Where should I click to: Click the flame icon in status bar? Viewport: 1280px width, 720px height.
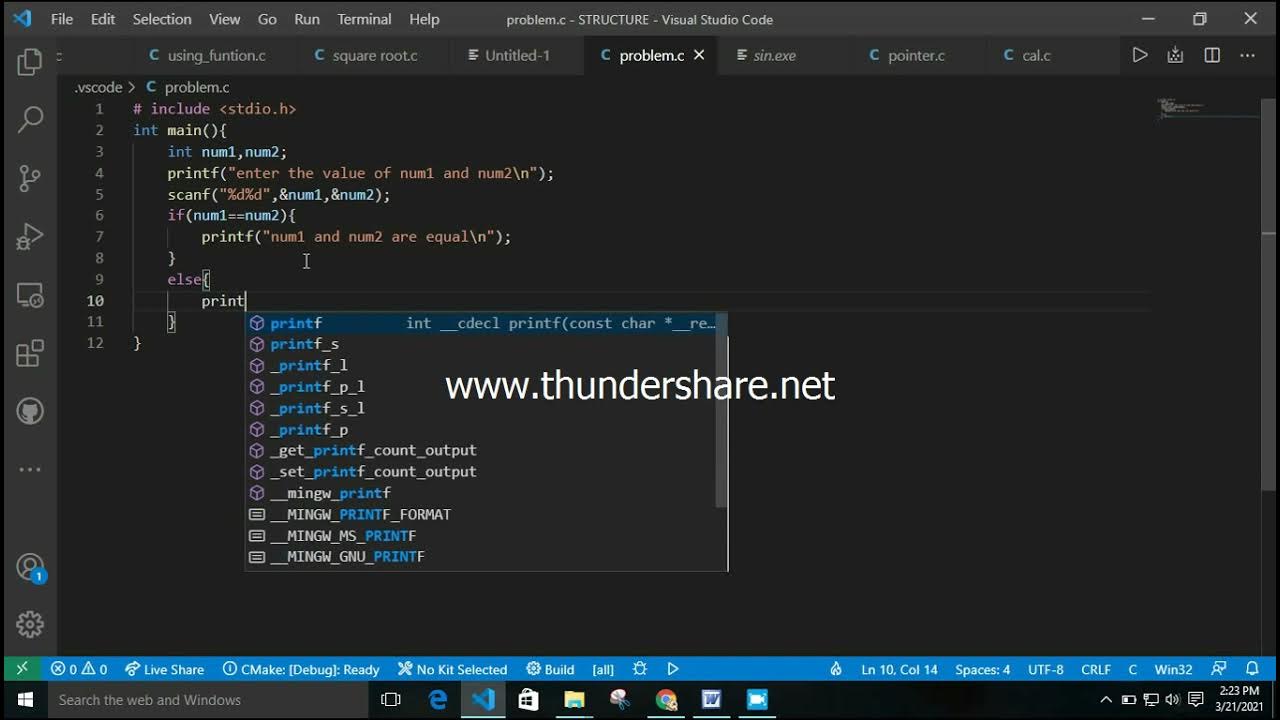coord(836,669)
